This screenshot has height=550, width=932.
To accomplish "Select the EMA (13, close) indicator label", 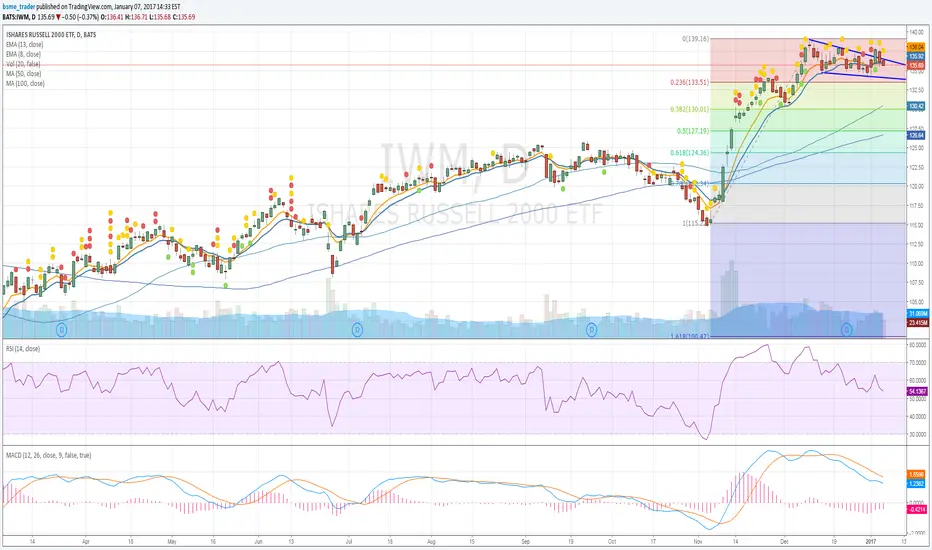I will pyautogui.click(x=24, y=45).
